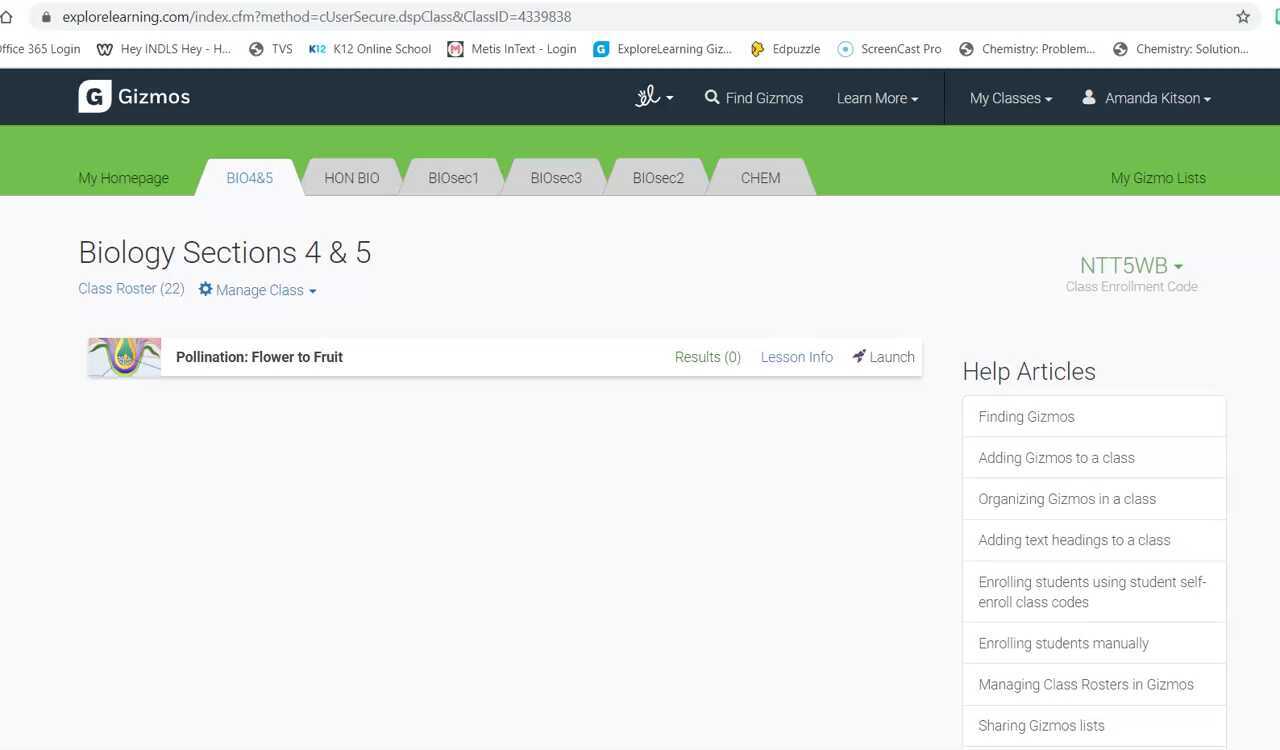Image resolution: width=1280 pixels, height=750 pixels.
Task: Open the Adding text headings to a class article
Action: pyautogui.click(x=1094, y=540)
